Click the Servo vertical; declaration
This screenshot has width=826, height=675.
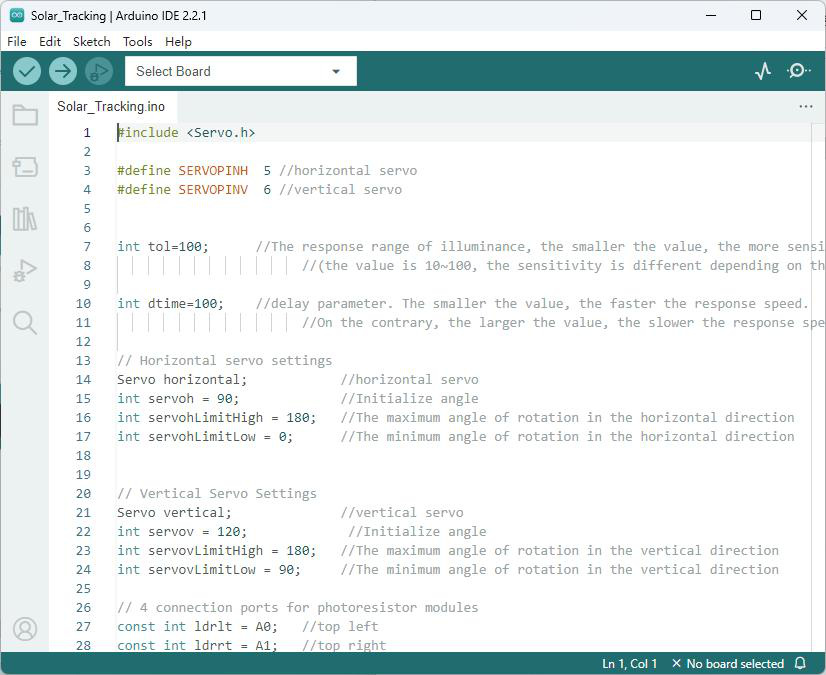(x=174, y=512)
